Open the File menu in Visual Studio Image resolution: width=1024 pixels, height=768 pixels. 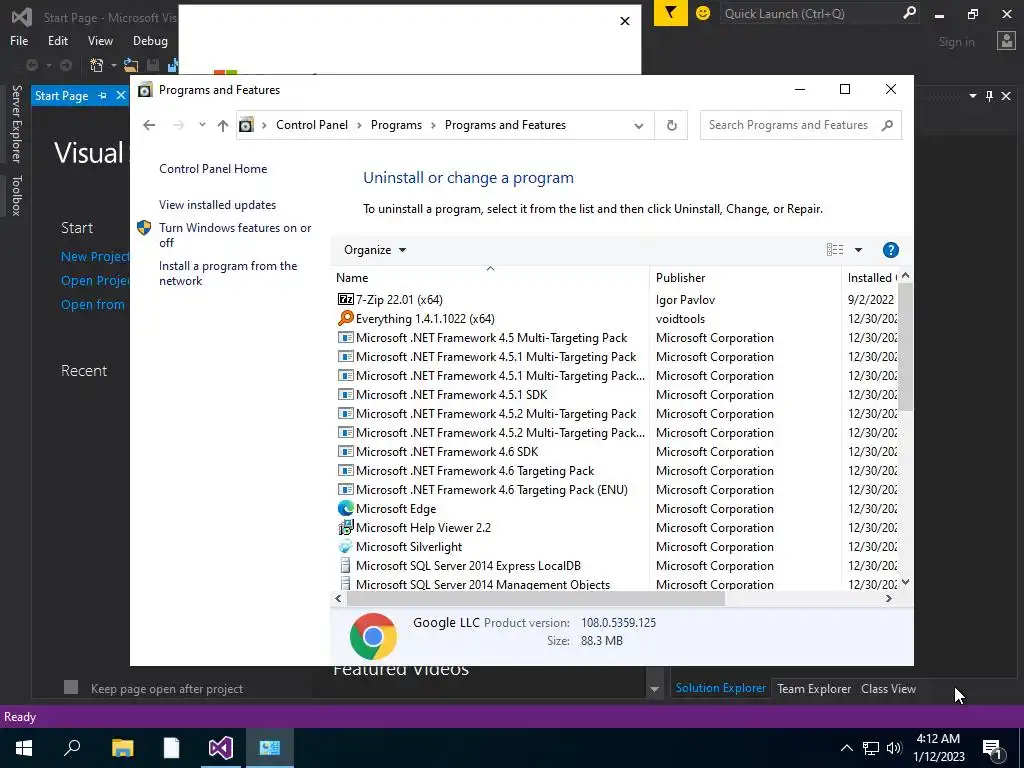click(19, 40)
